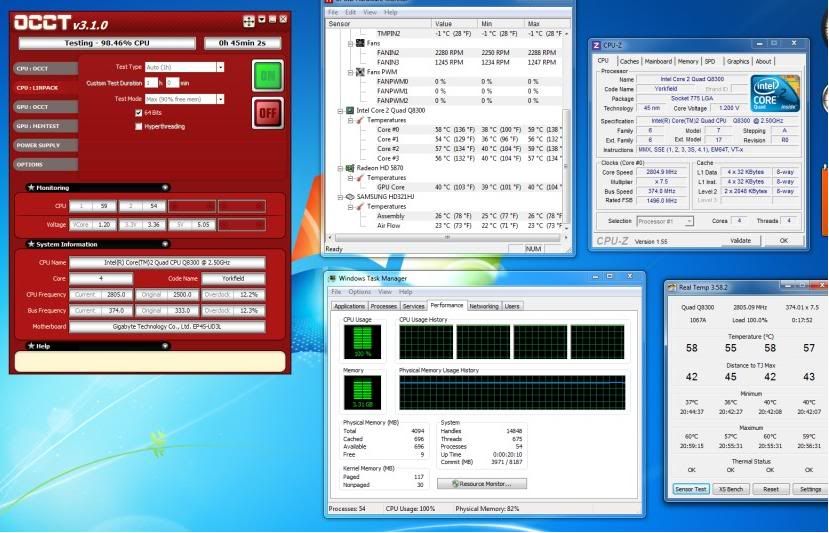Image resolution: width=829 pixels, height=533 pixels.
Task: Click the horizontal scrollbar in hardware monitor
Action: coord(447,237)
